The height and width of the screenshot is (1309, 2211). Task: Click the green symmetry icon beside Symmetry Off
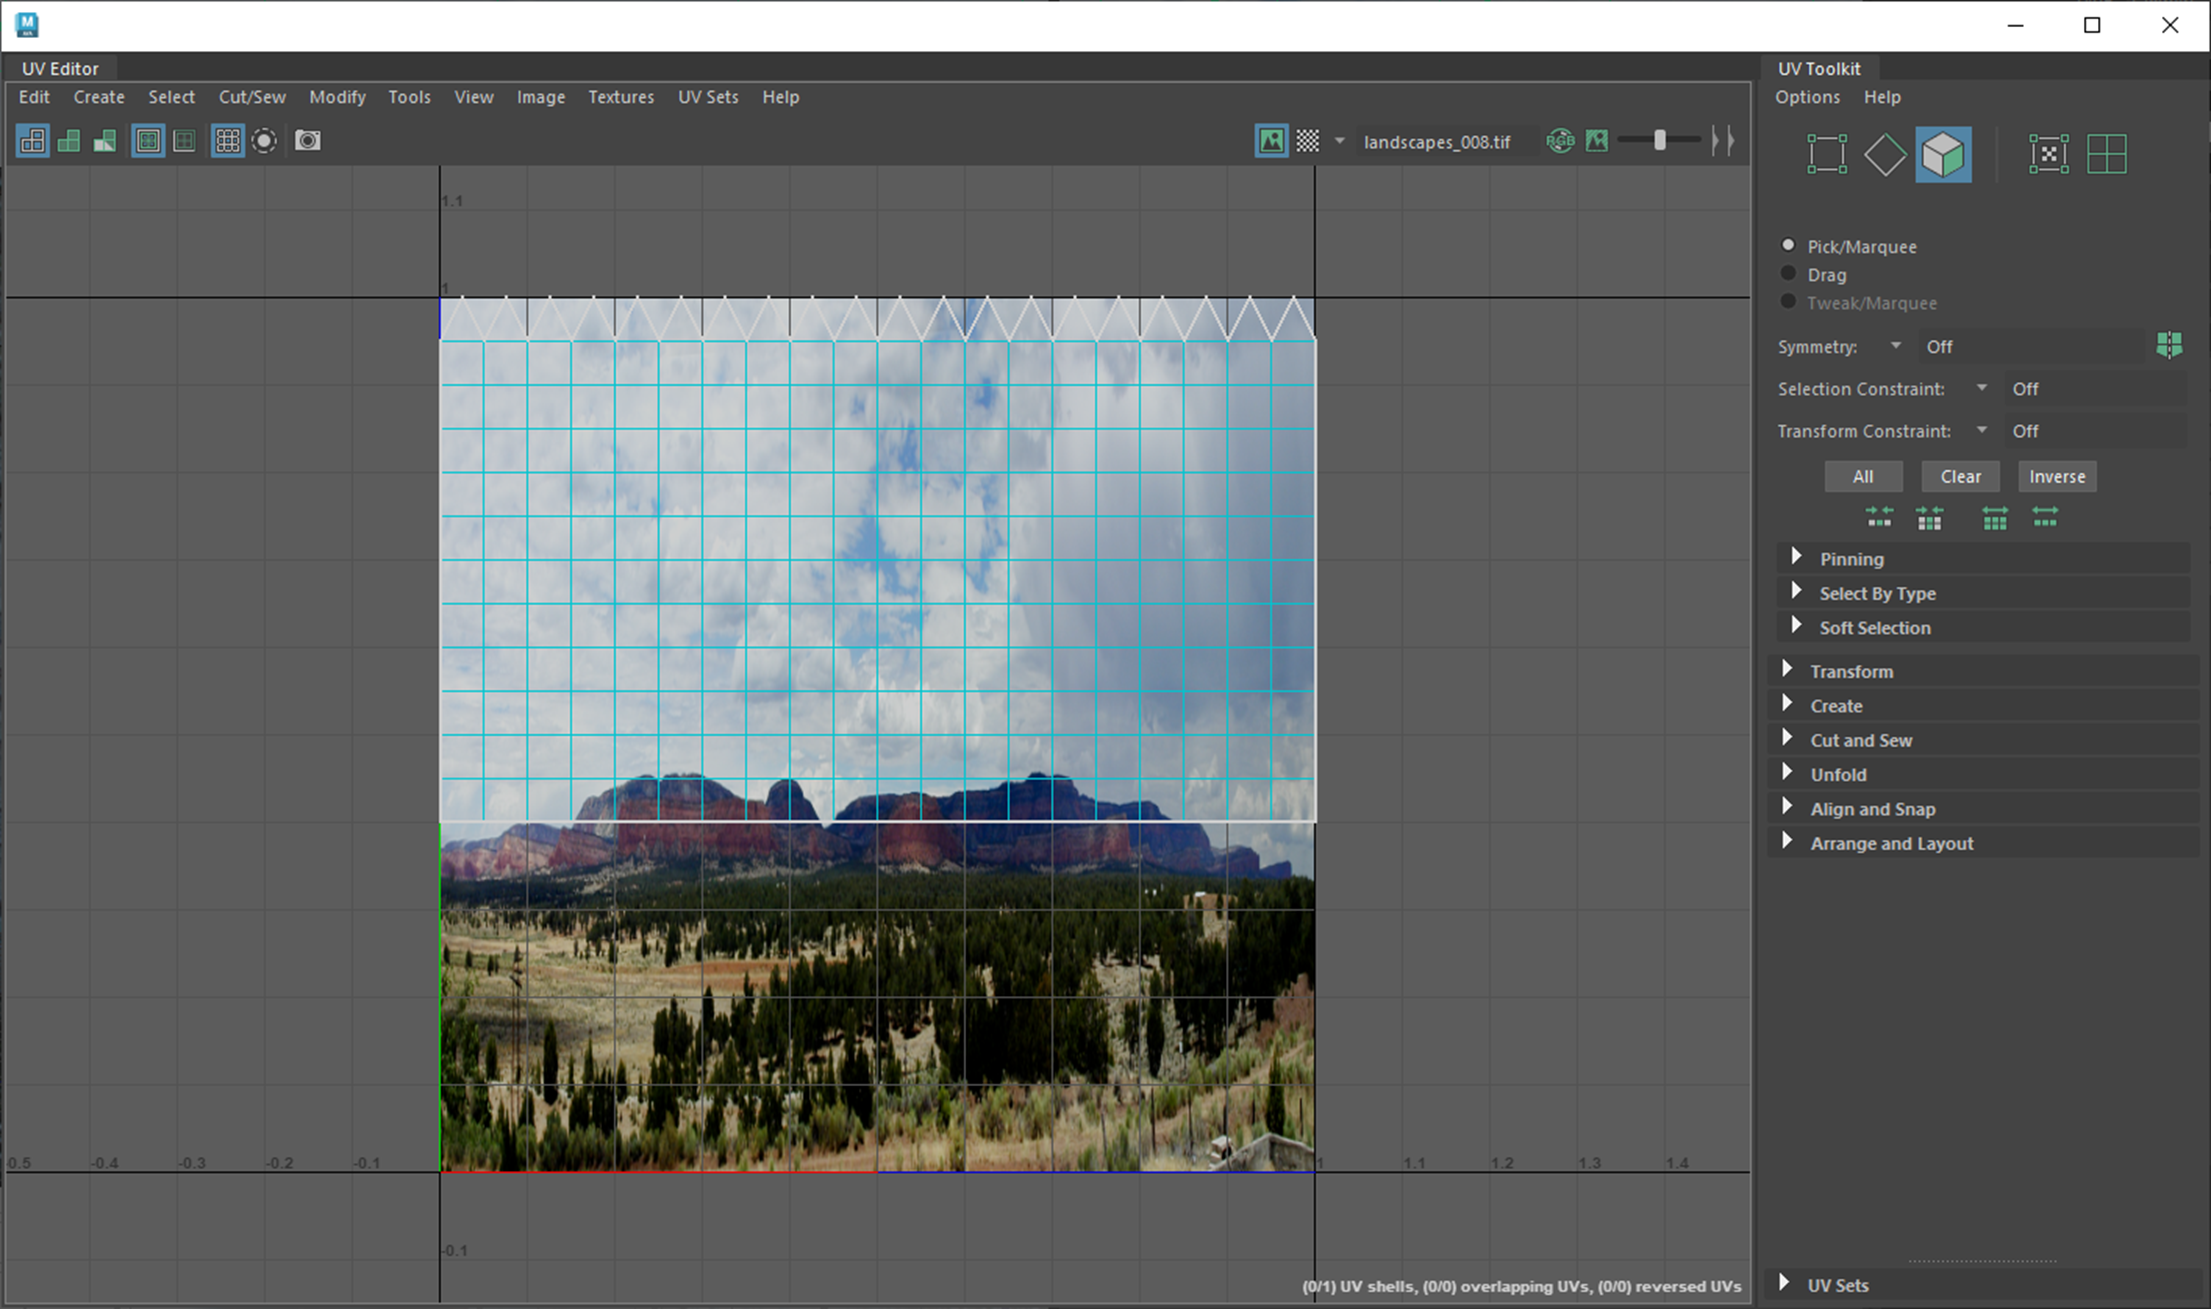coord(2168,346)
